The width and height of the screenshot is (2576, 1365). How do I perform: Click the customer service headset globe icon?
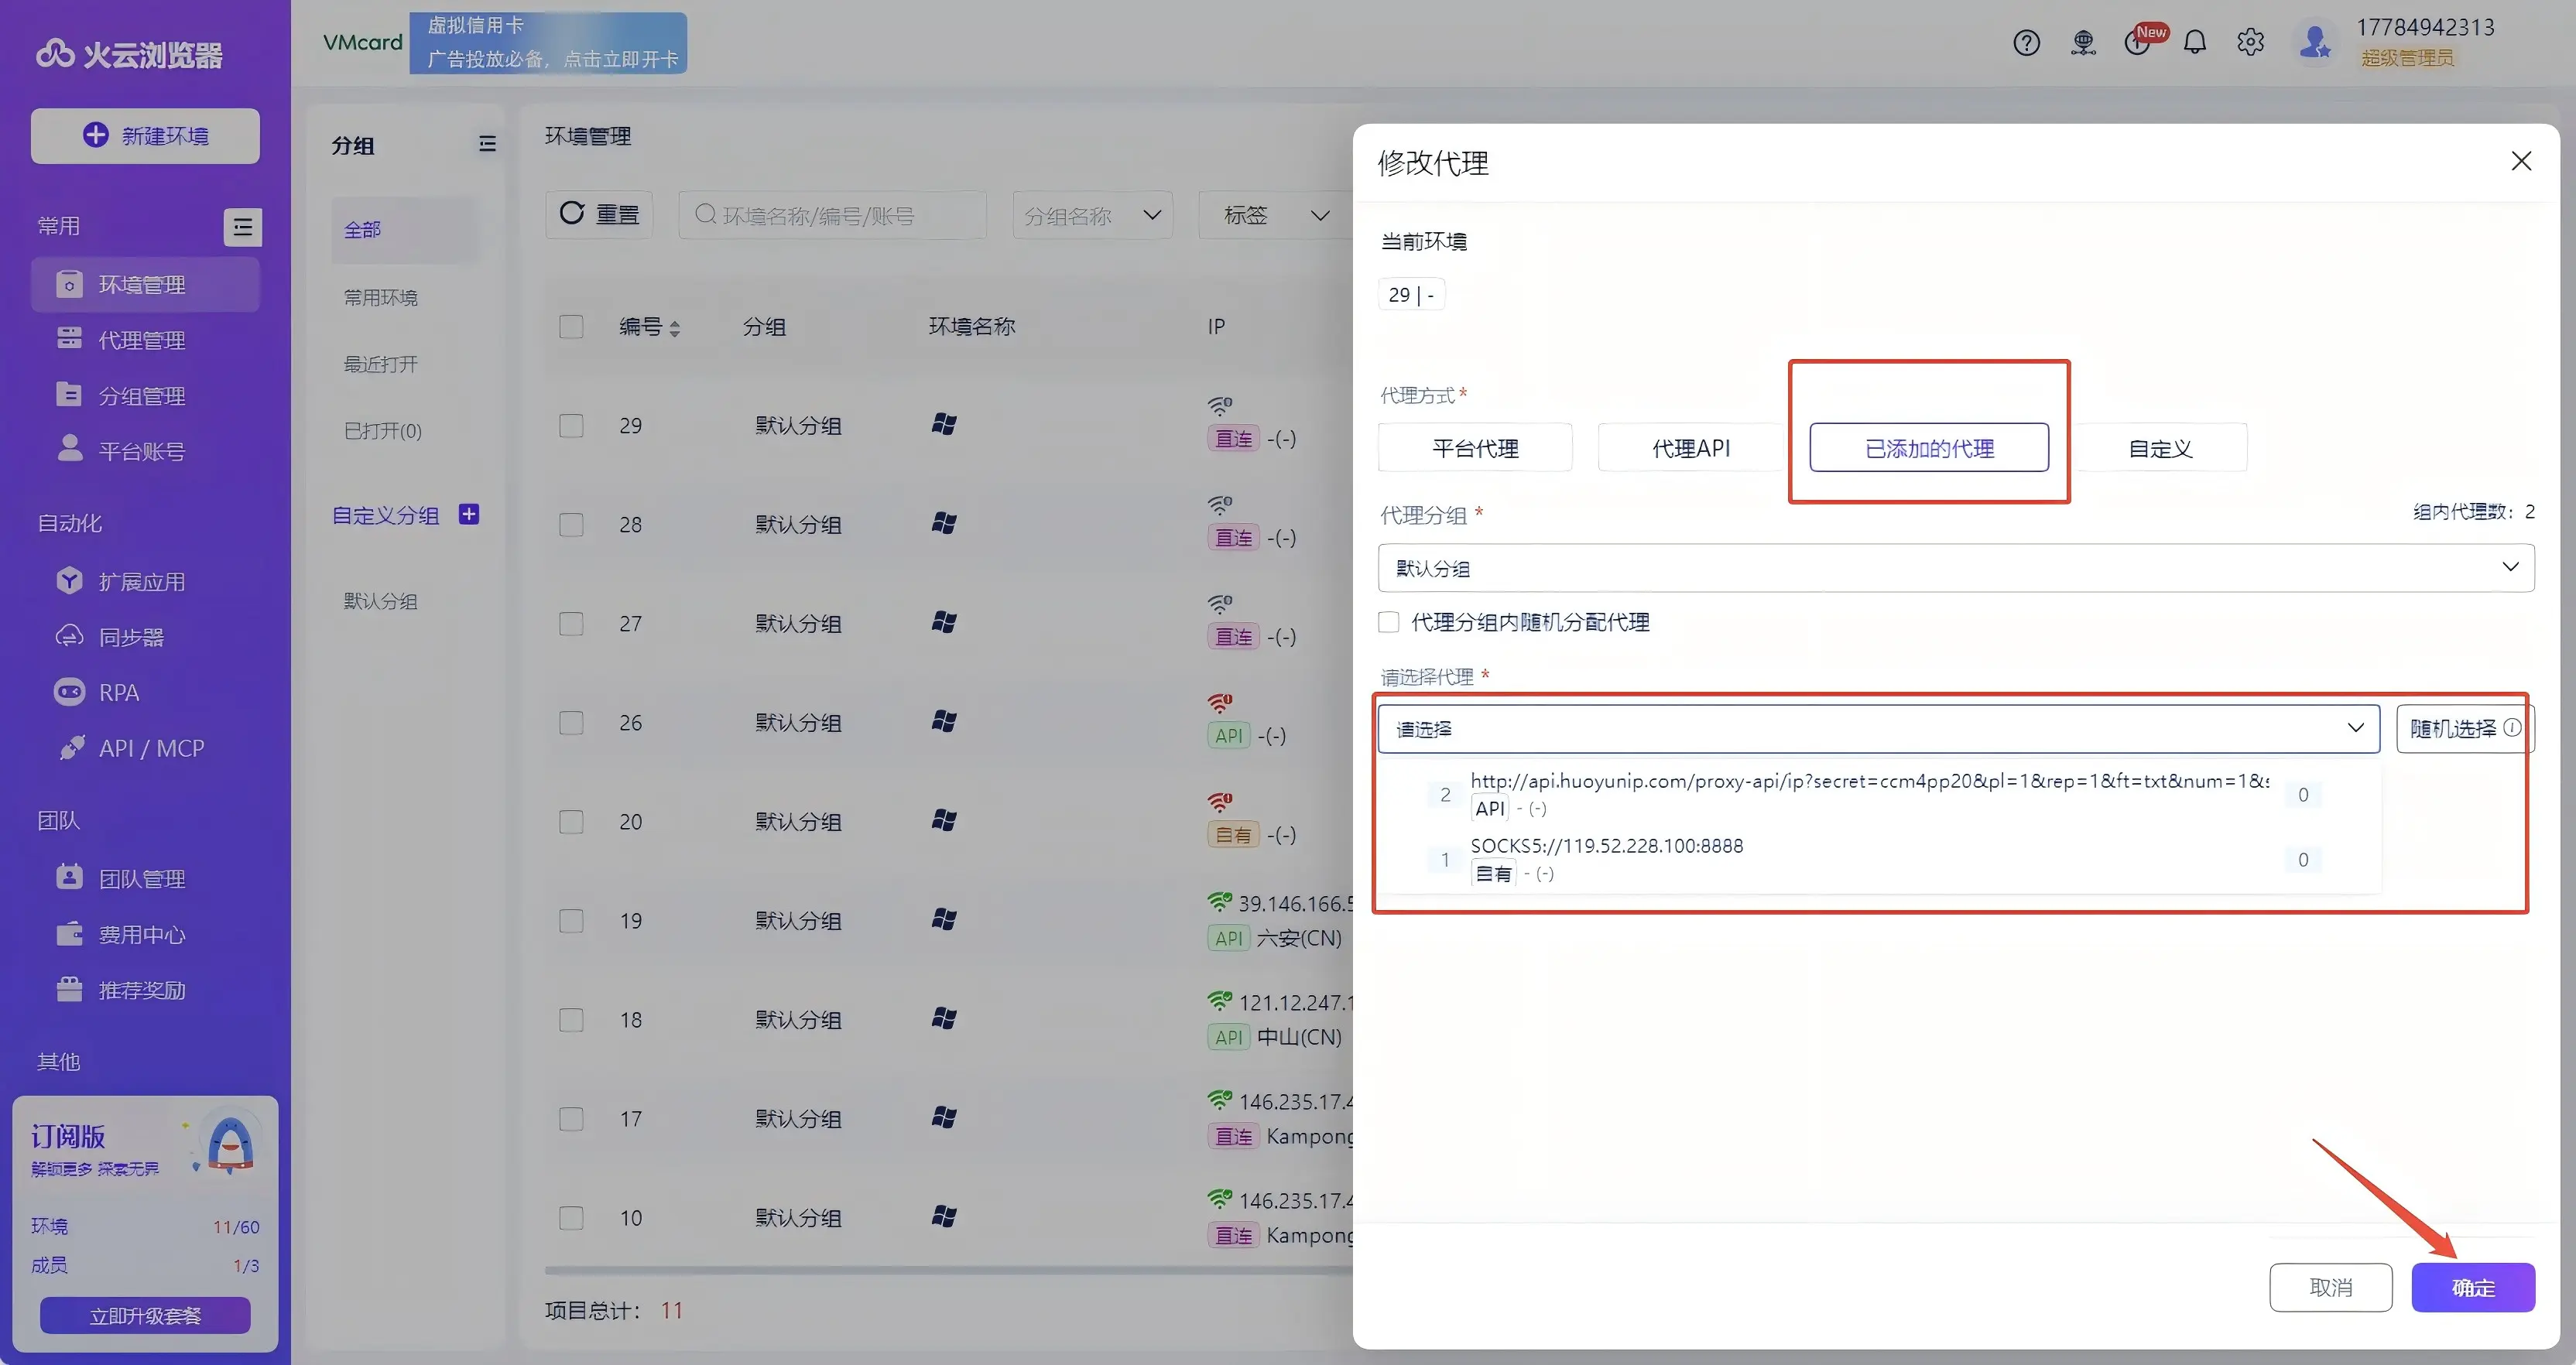[x=2083, y=43]
